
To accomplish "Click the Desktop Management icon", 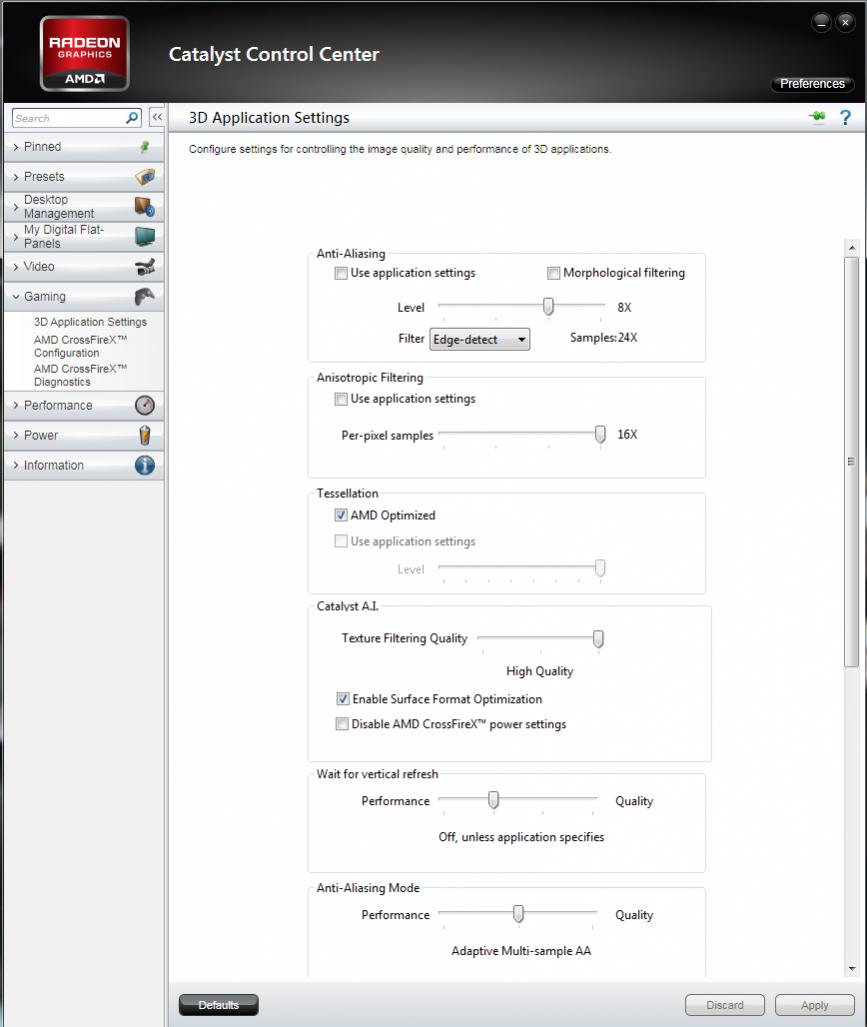I will coord(145,206).
